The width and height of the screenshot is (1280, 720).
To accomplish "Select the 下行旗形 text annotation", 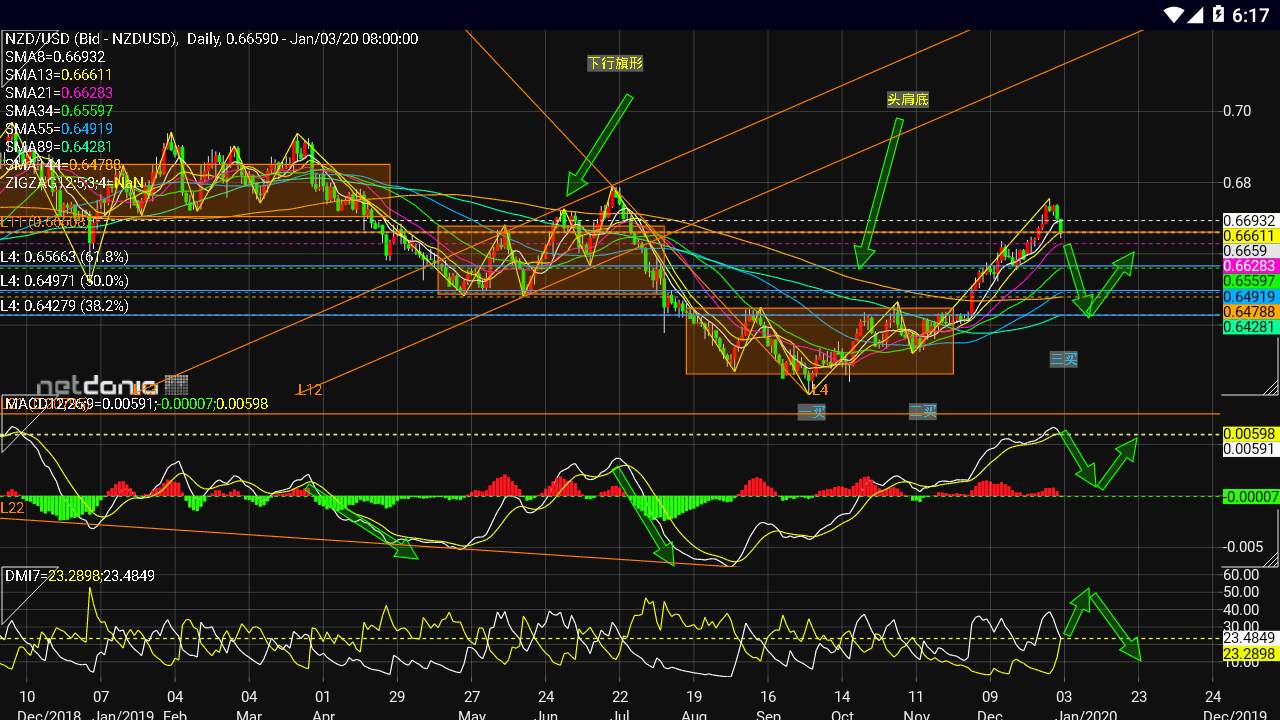I will 615,63.
